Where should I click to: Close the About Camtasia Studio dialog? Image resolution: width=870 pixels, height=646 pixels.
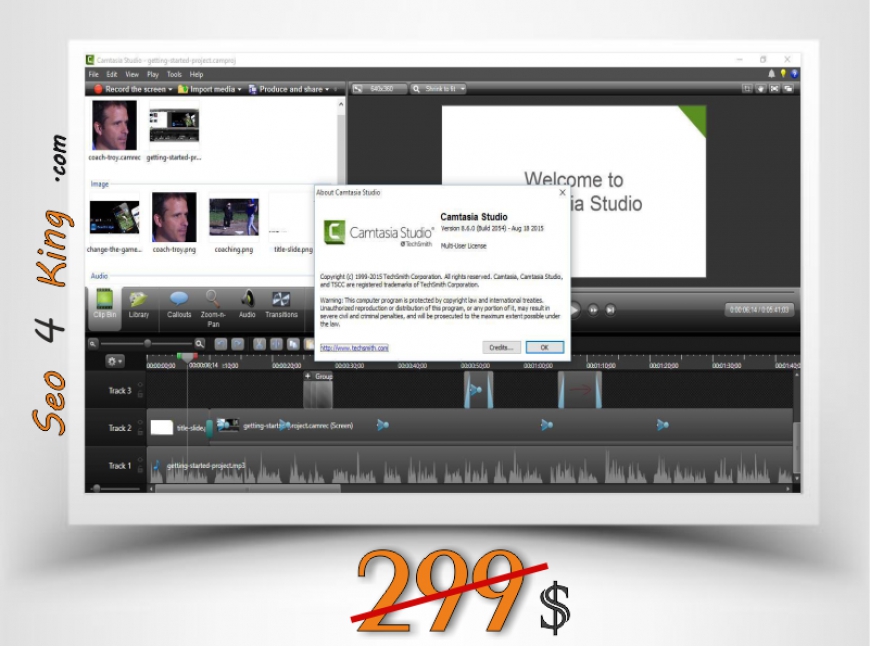[x=562, y=192]
